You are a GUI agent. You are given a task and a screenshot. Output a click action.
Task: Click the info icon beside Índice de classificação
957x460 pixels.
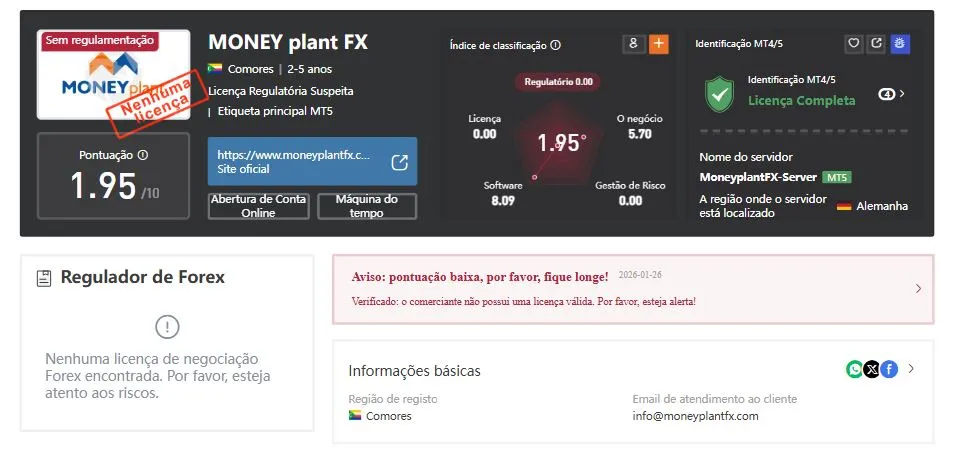click(x=555, y=45)
